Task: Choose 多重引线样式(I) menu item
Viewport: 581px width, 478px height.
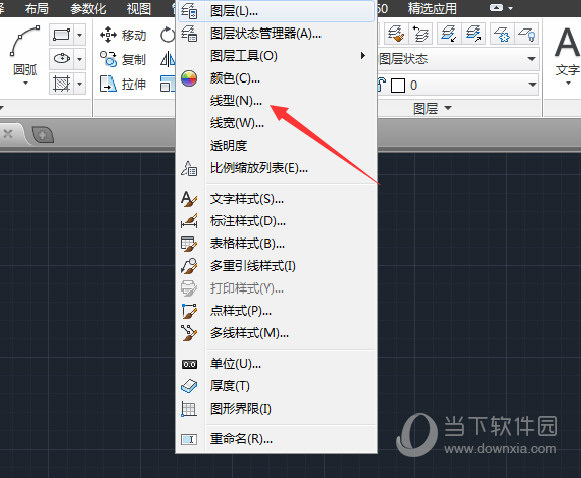Action: tap(276, 266)
